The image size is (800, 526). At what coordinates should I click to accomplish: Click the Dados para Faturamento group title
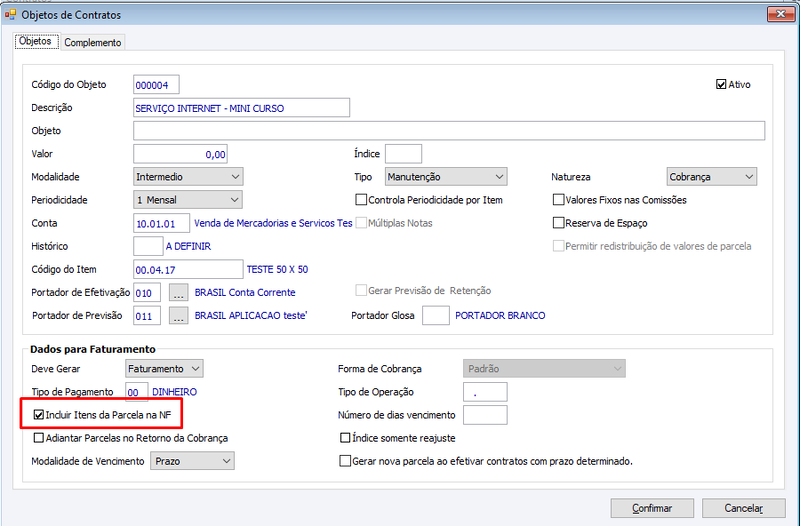pos(93,349)
